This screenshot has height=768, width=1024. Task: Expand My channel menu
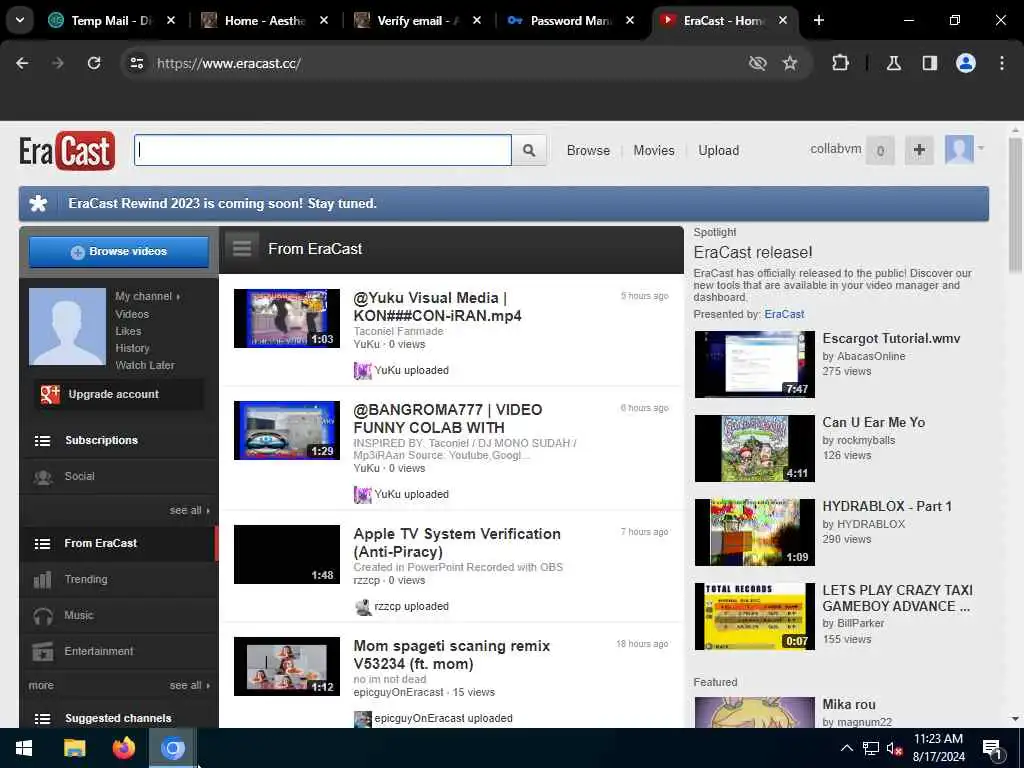click(147, 296)
